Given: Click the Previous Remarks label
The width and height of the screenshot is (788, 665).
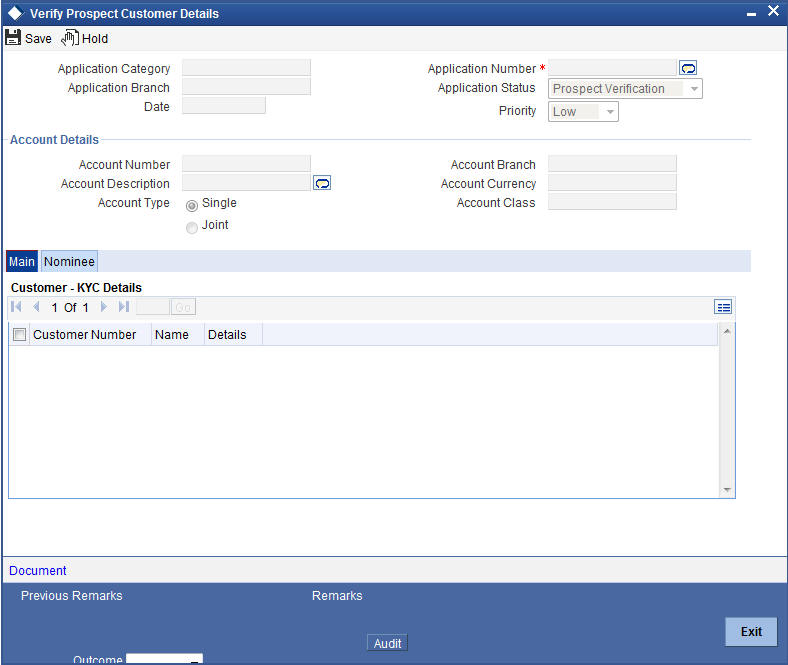Looking at the screenshot, I should pyautogui.click(x=71, y=595).
